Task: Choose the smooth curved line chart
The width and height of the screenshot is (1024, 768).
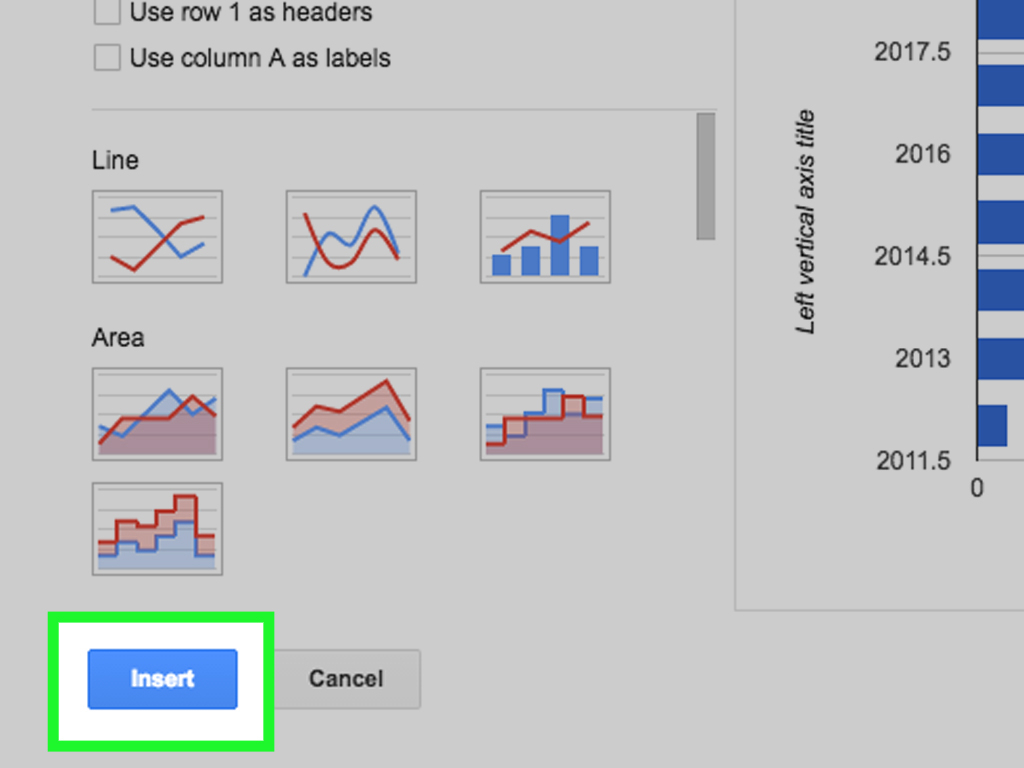Action: coord(351,237)
